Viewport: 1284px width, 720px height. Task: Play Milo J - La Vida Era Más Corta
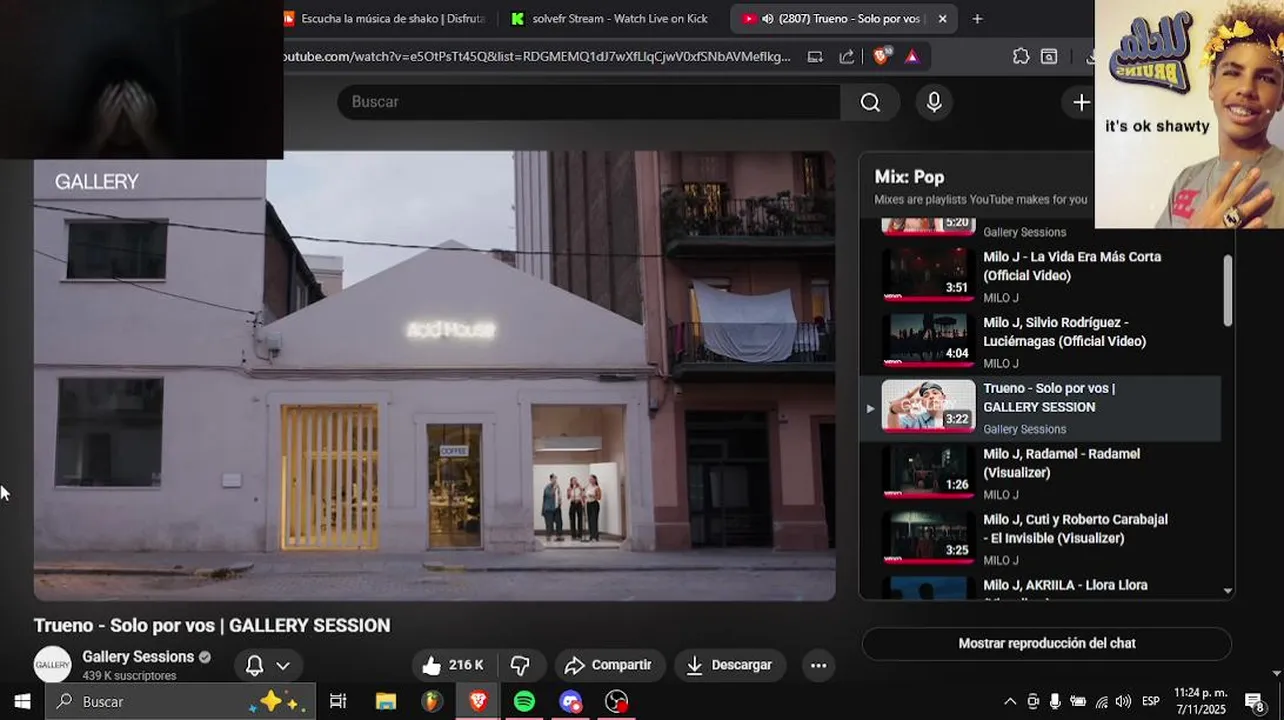[1072, 266]
